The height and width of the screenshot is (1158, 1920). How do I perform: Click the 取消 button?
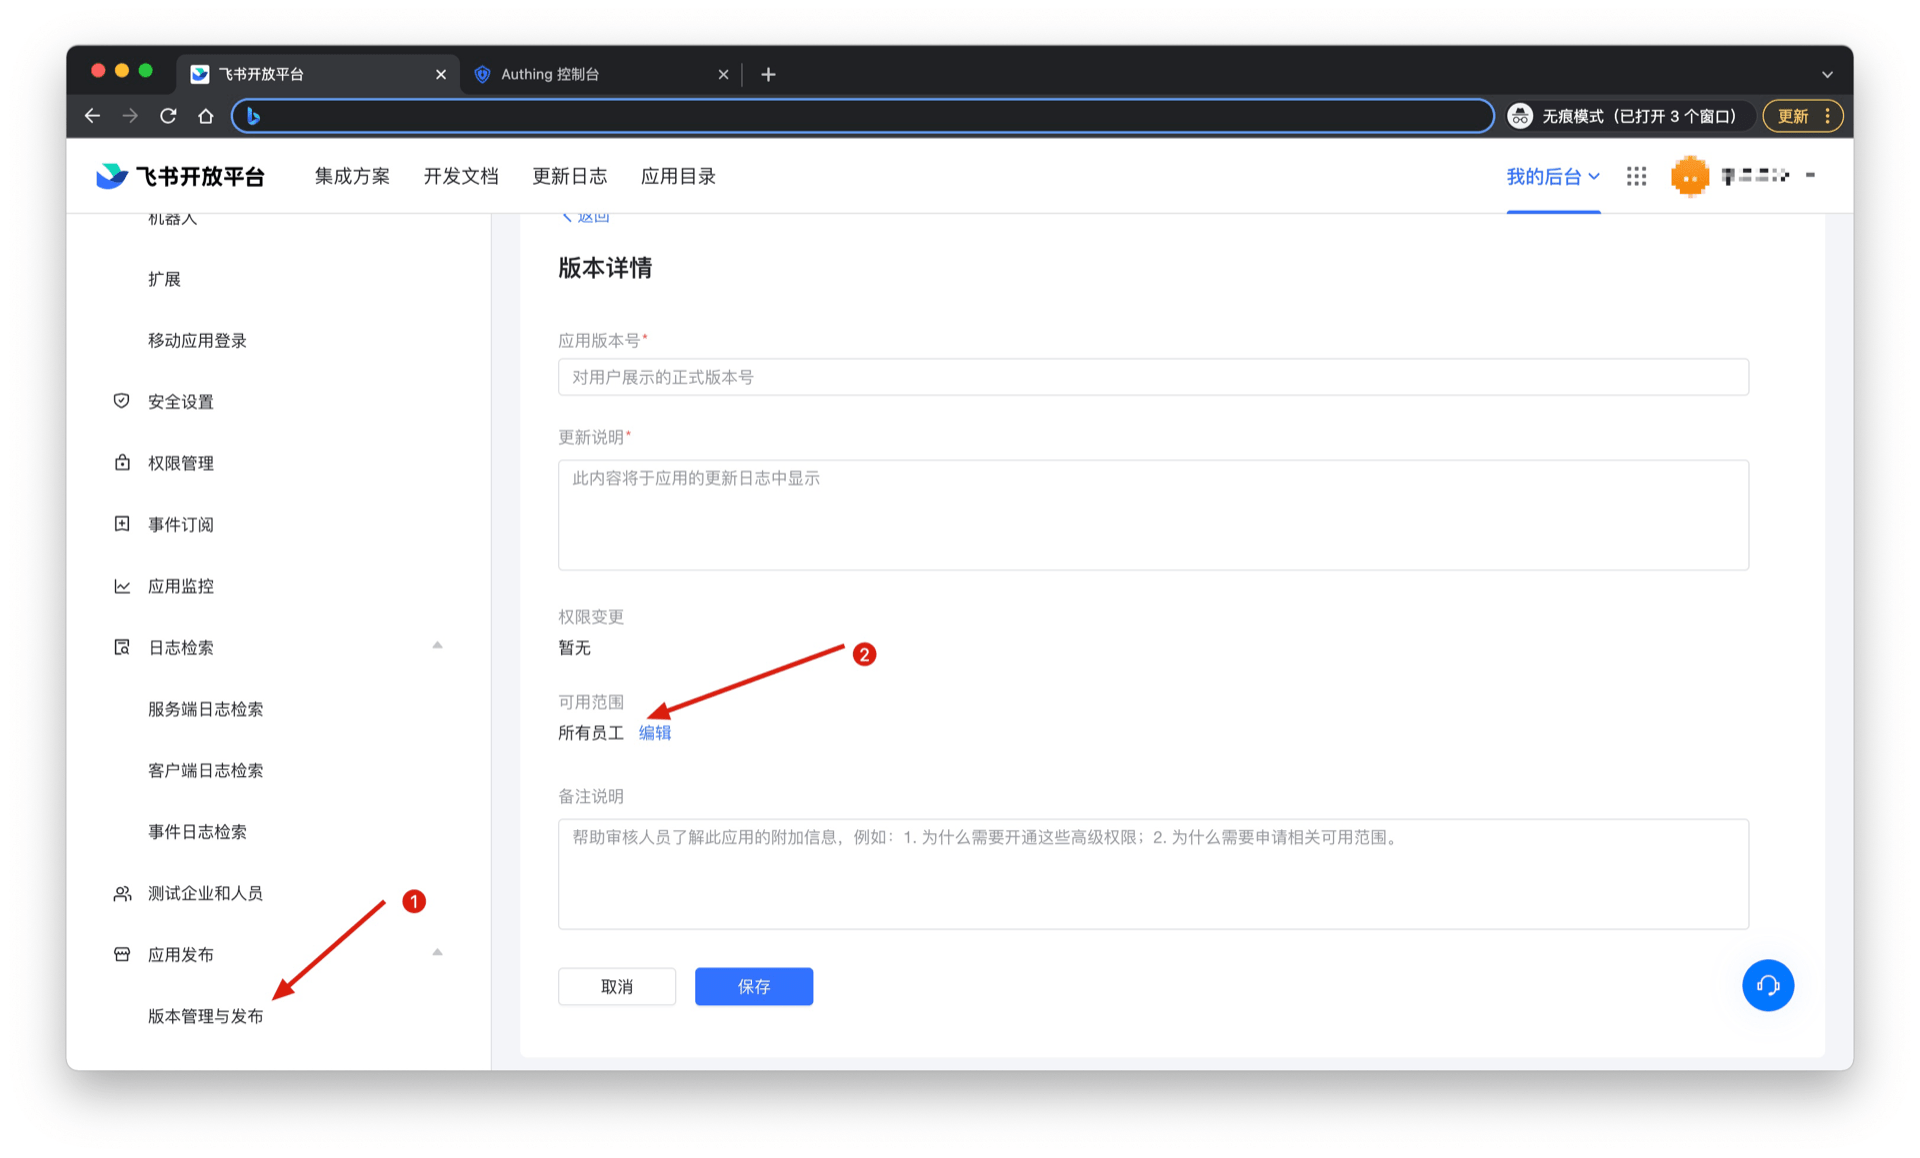click(616, 986)
